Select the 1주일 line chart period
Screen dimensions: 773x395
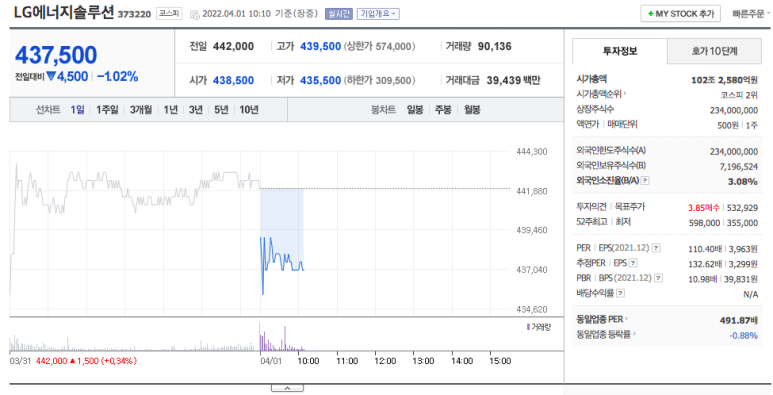(x=107, y=109)
